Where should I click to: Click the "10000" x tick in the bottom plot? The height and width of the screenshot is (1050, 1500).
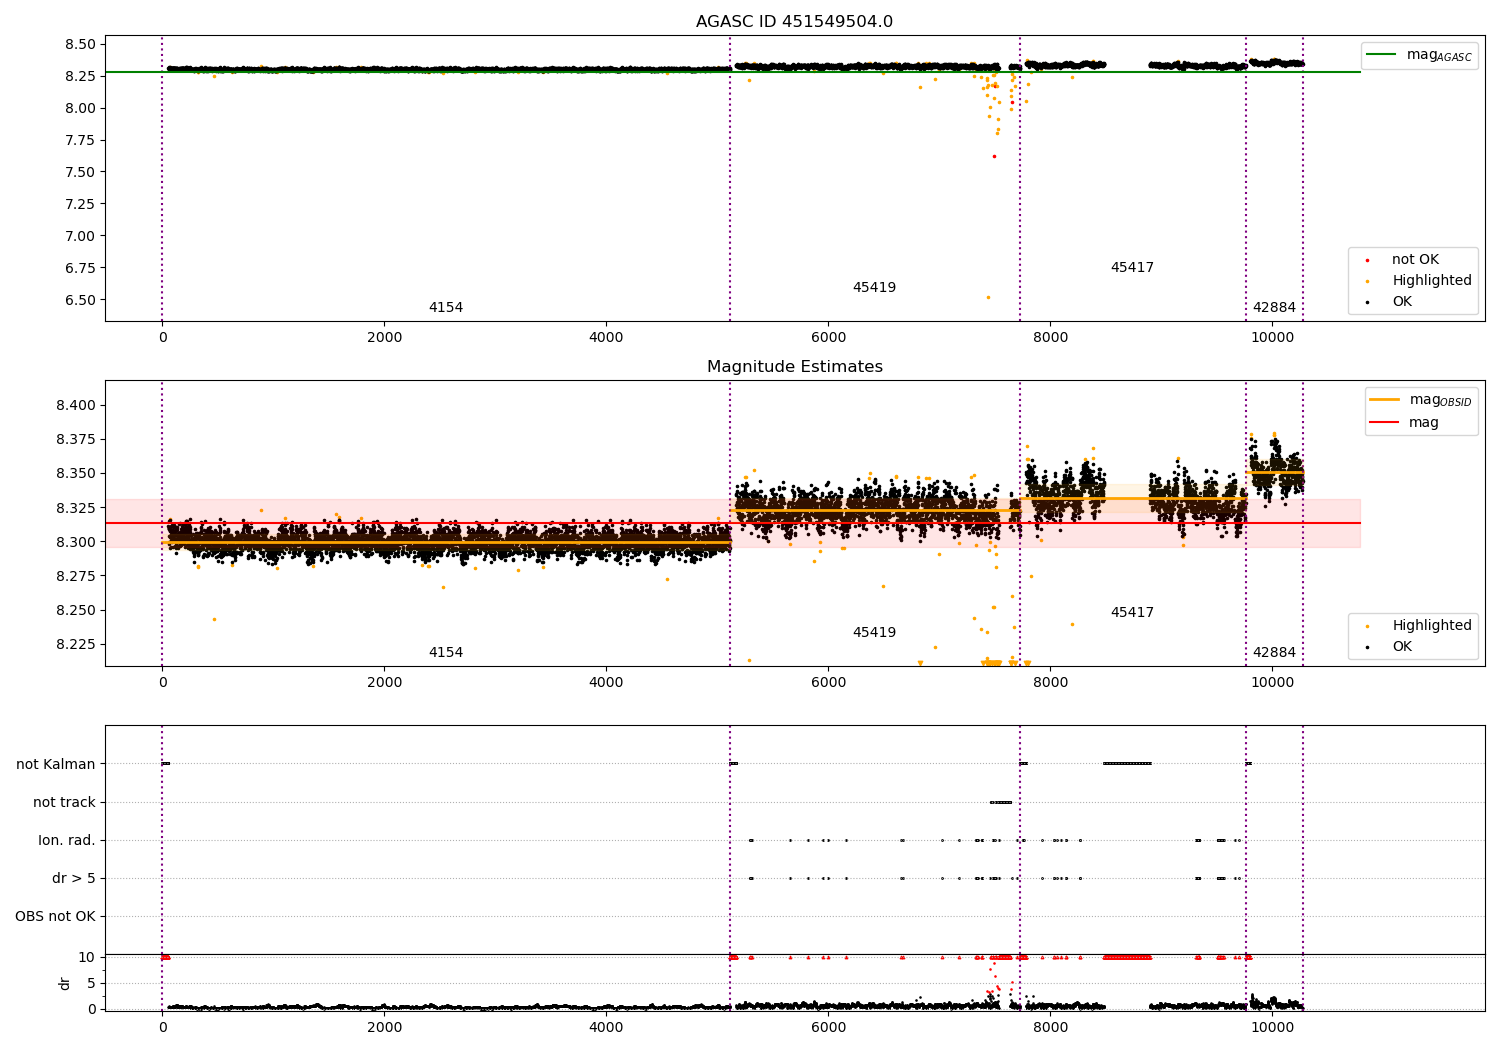(1272, 1028)
